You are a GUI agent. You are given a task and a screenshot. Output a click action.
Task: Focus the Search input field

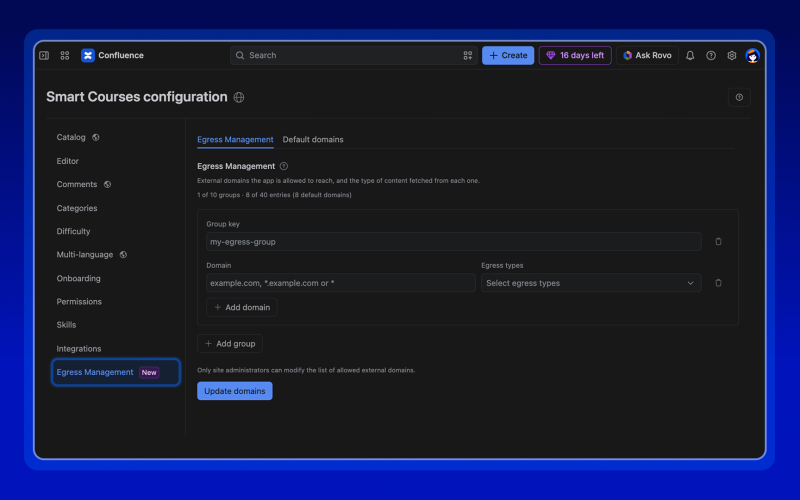(x=354, y=55)
